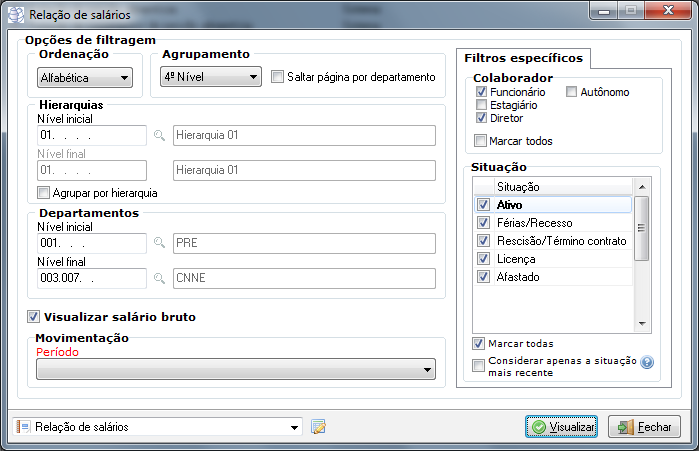
Task: Toggle Saltar página por departamento checkbox
Action: (277, 77)
